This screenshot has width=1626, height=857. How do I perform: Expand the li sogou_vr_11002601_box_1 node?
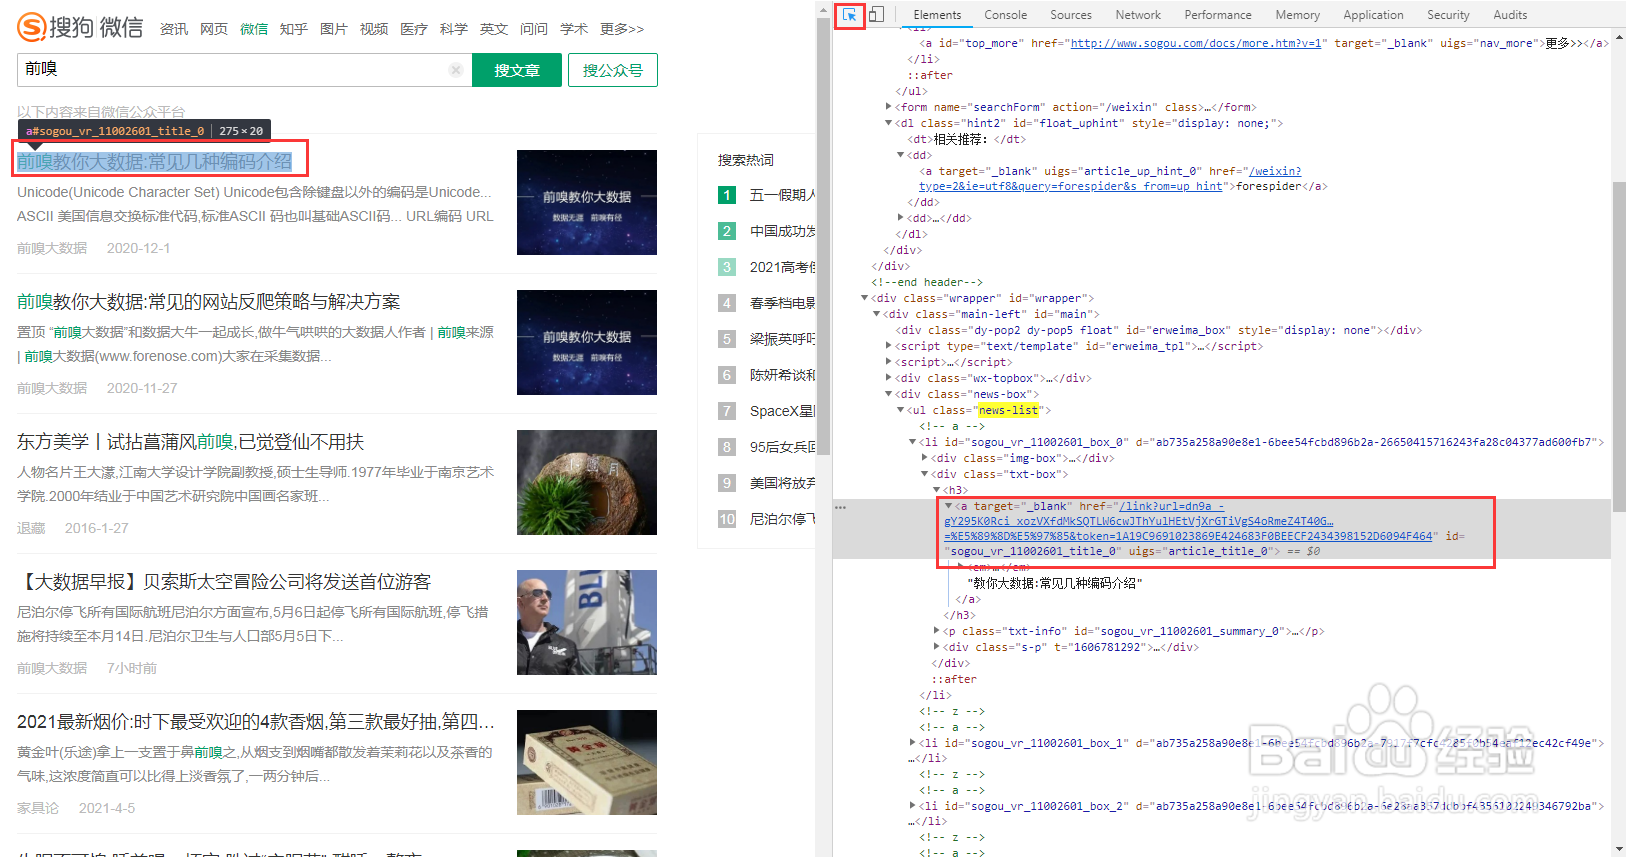pos(912,743)
